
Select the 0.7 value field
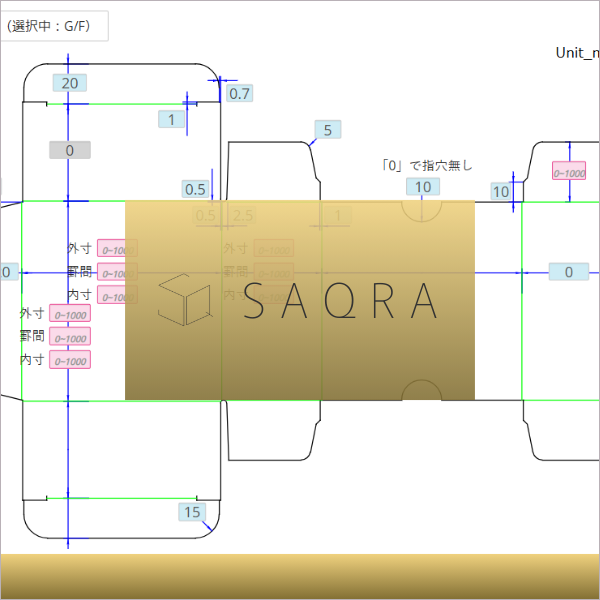(240, 93)
